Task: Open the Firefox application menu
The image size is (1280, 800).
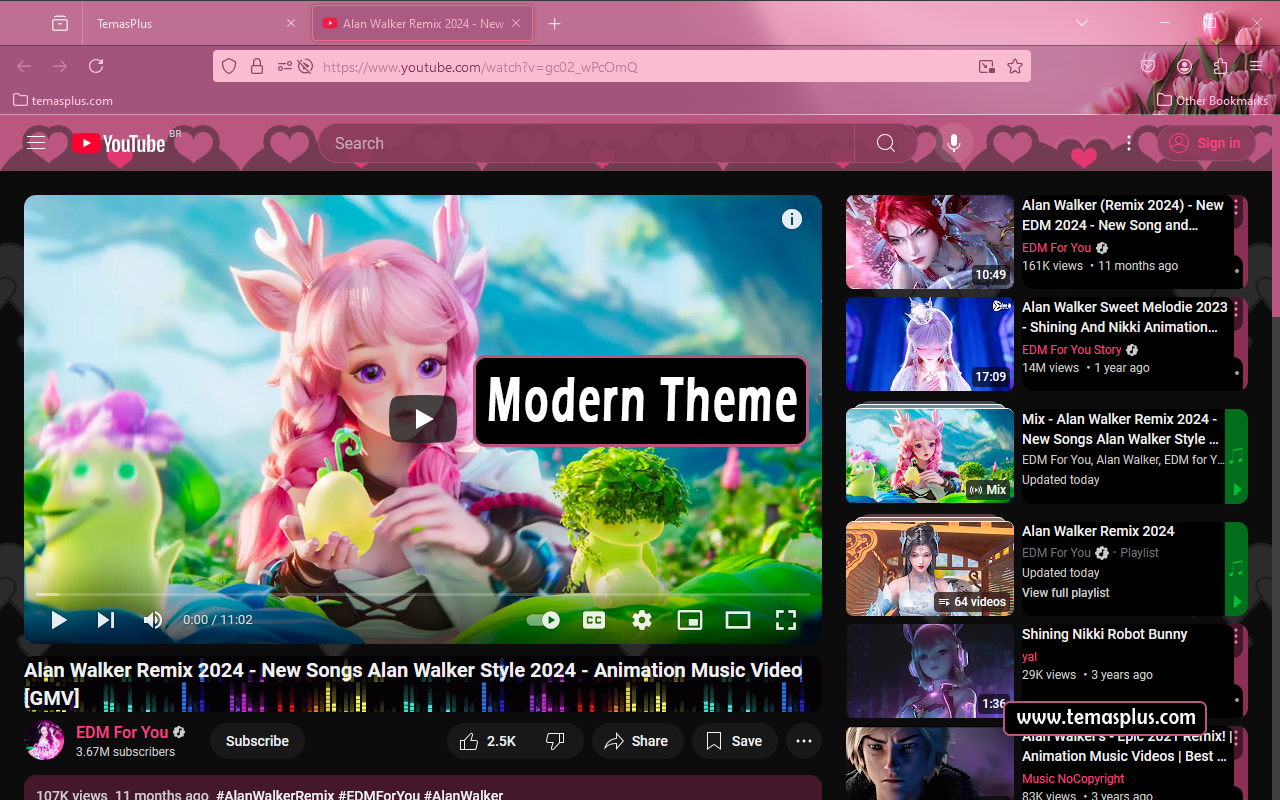Action: click(x=1256, y=66)
